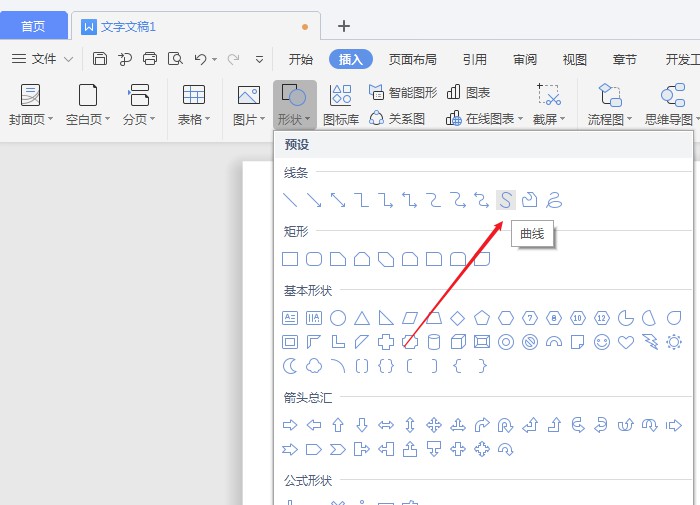Click the Print icon in quick toolbar

[150, 59]
